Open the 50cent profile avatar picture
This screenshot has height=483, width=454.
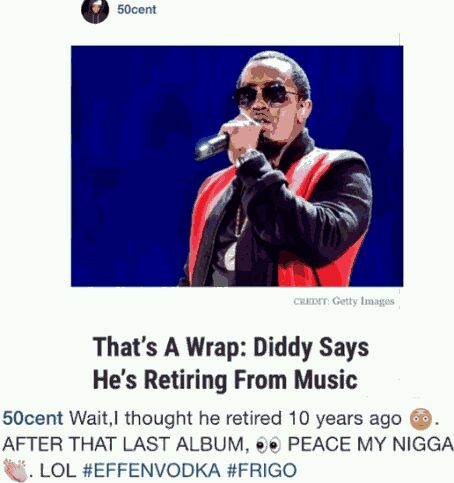click(95, 11)
